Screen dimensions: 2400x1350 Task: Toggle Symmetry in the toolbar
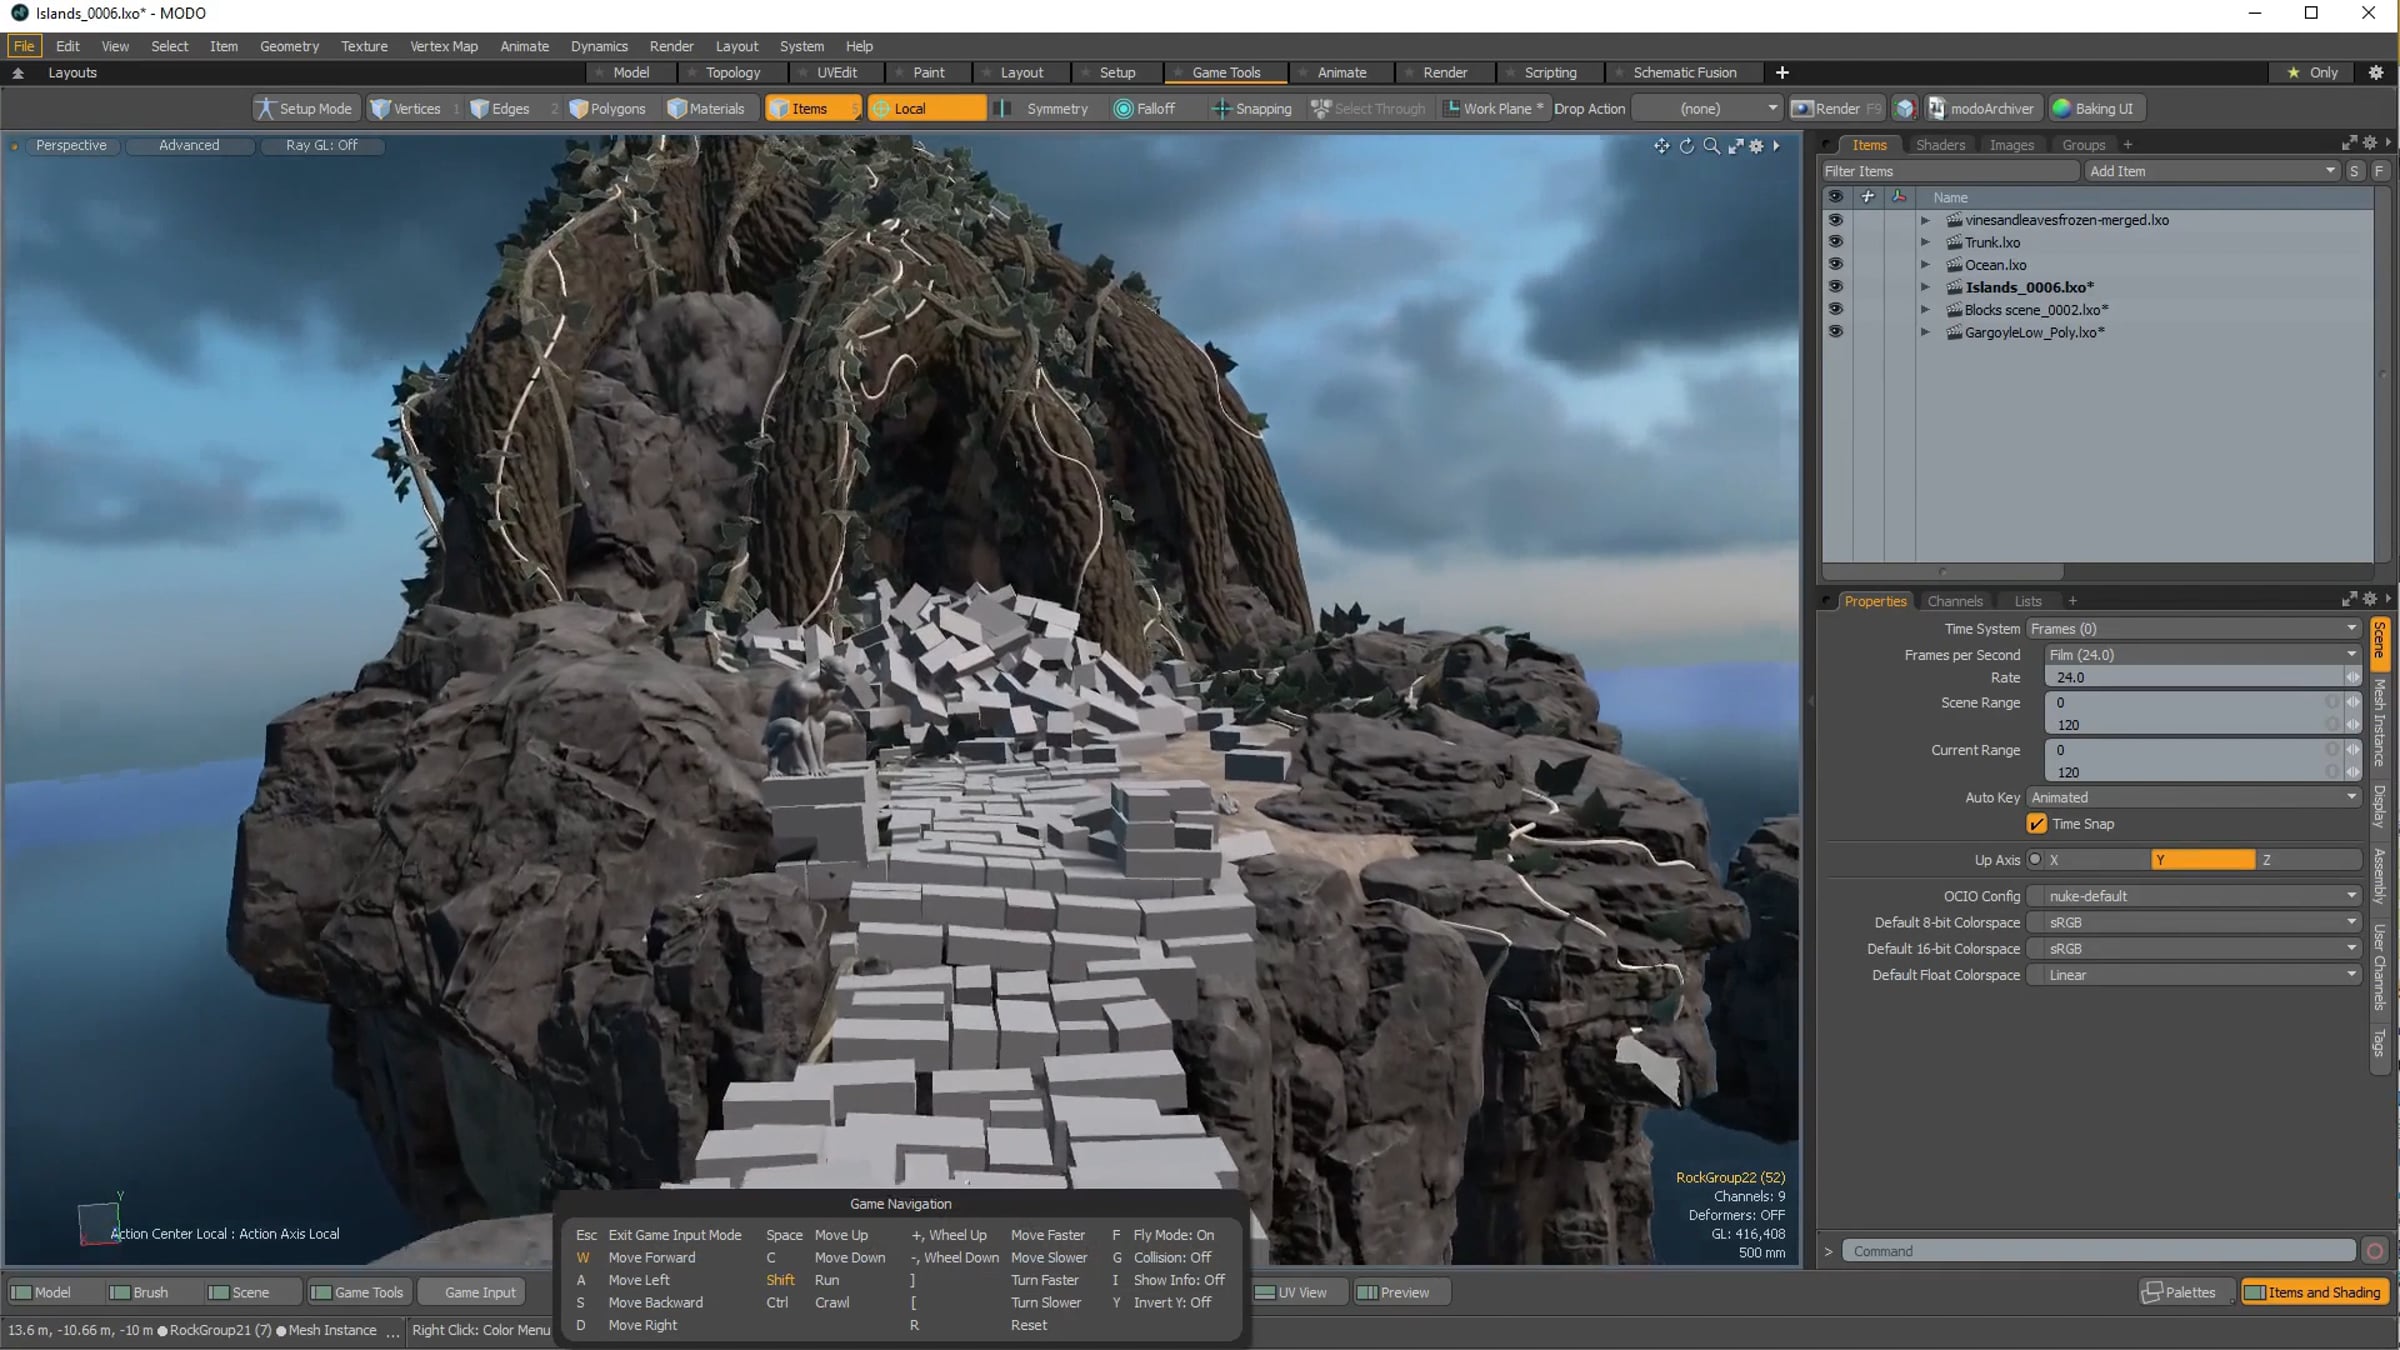click(x=1044, y=109)
